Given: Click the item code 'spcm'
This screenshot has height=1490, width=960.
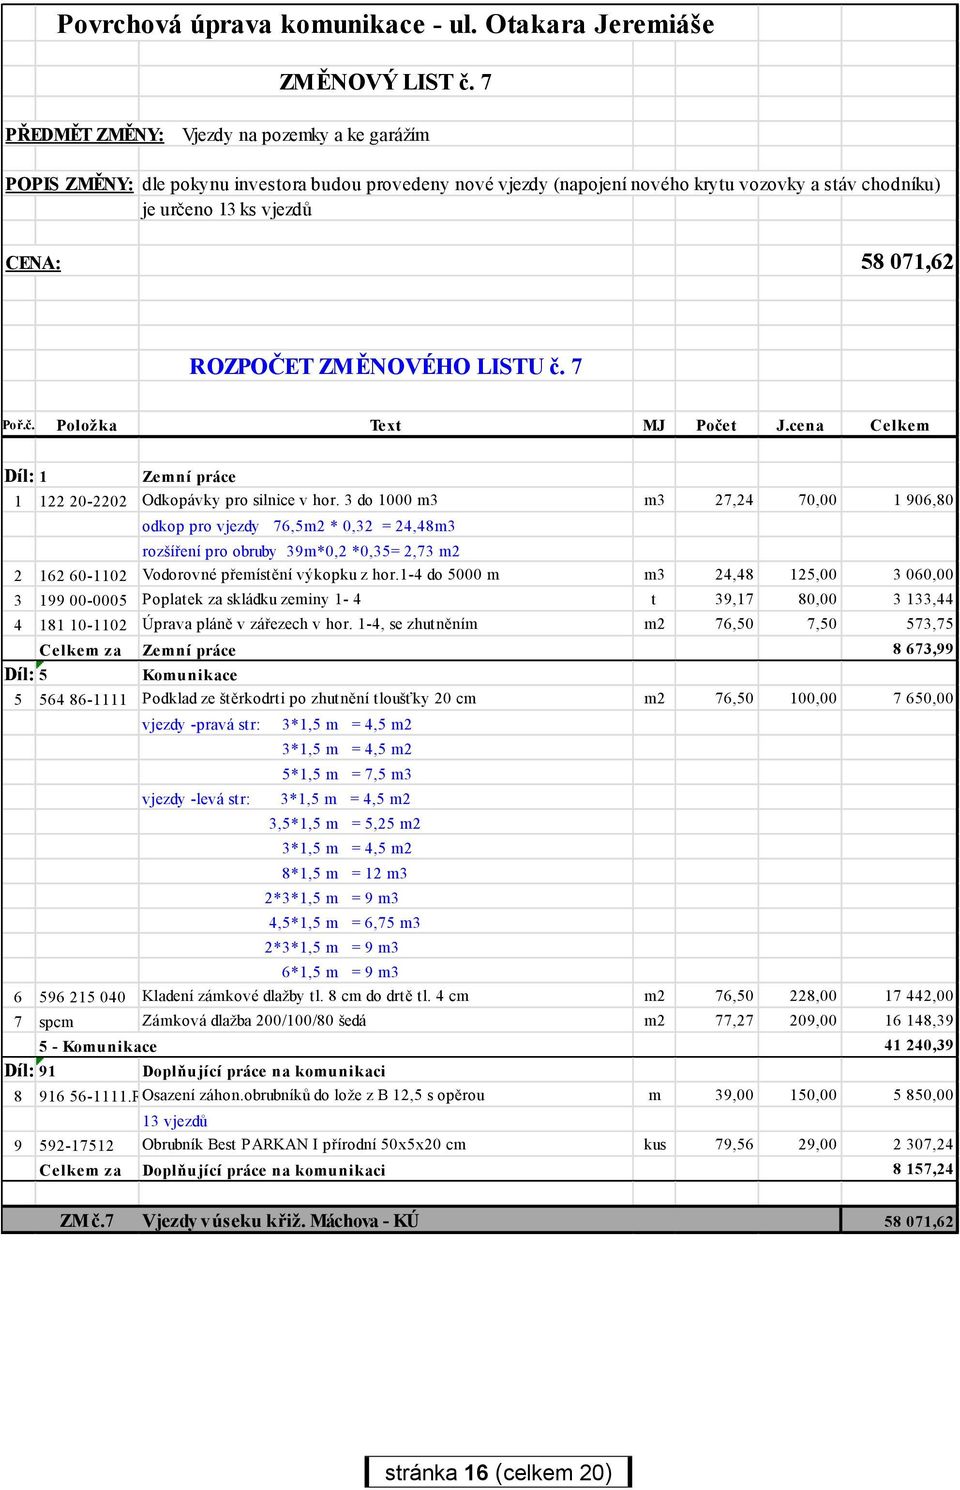Looking at the screenshot, I should [x=56, y=1022].
